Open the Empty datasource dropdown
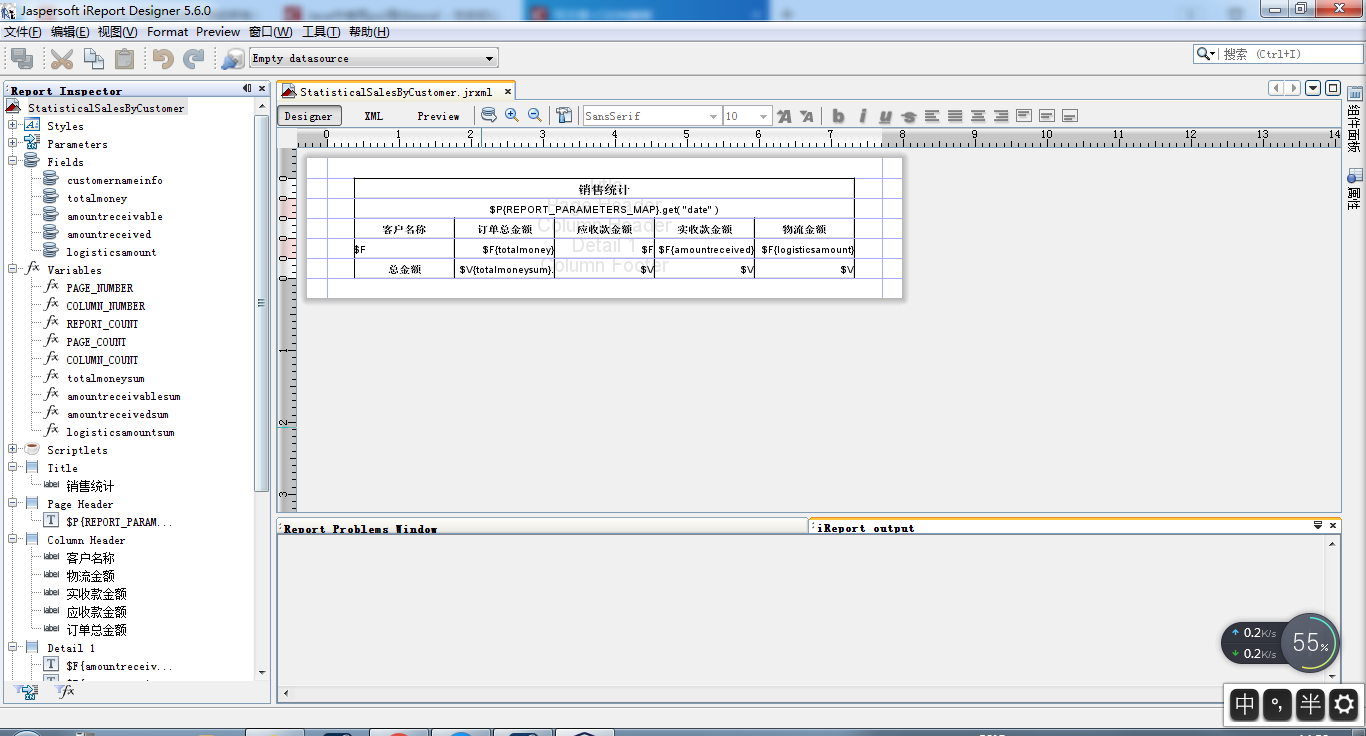This screenshot has height=736, width=1366. coord(487,57)
